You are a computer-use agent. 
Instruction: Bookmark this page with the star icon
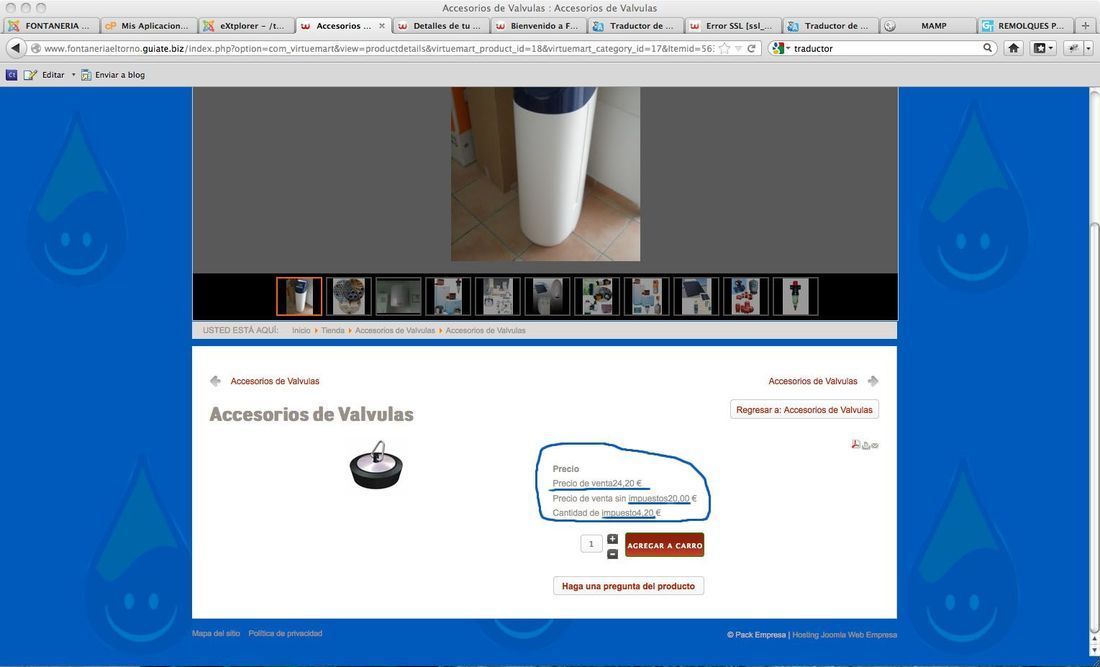point(725,48)
